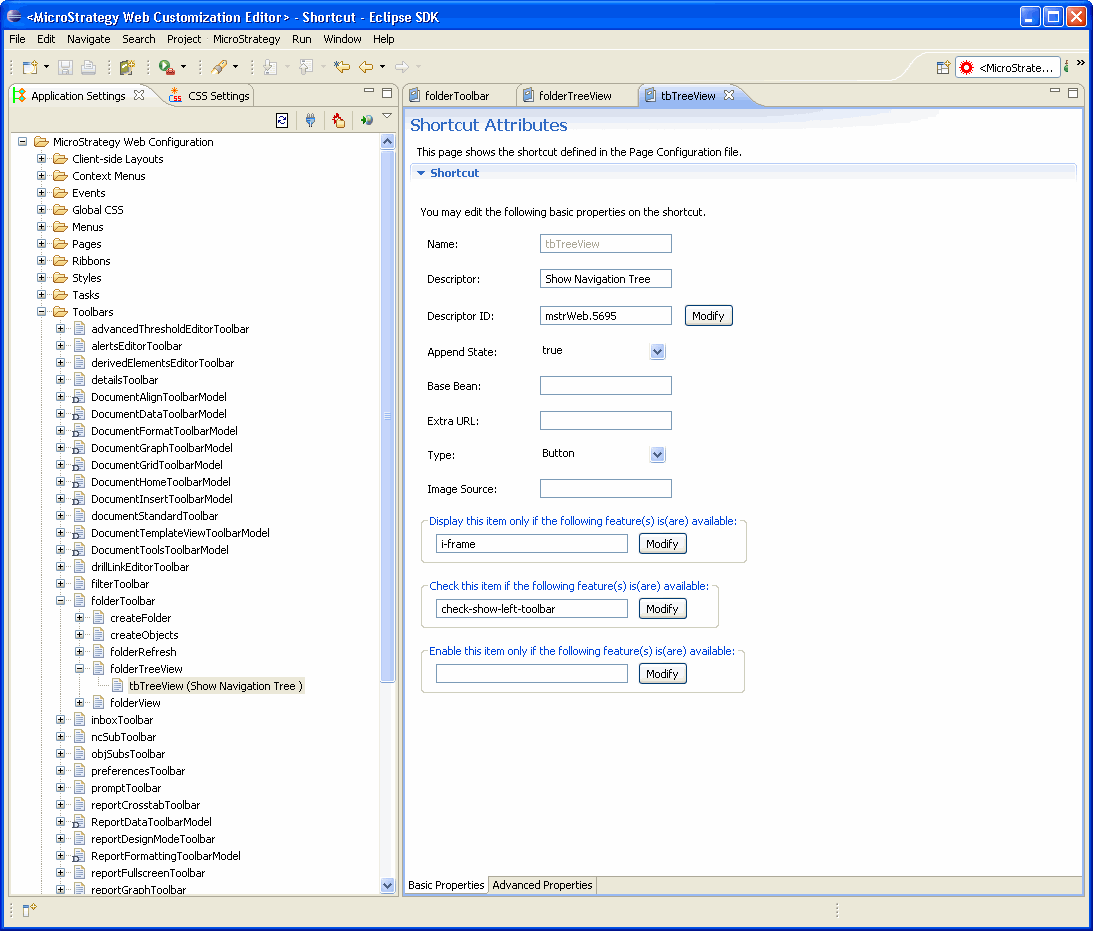Maximize the editor area
The width and height of the screenshot is (1093, 931).
point(1073,92)
